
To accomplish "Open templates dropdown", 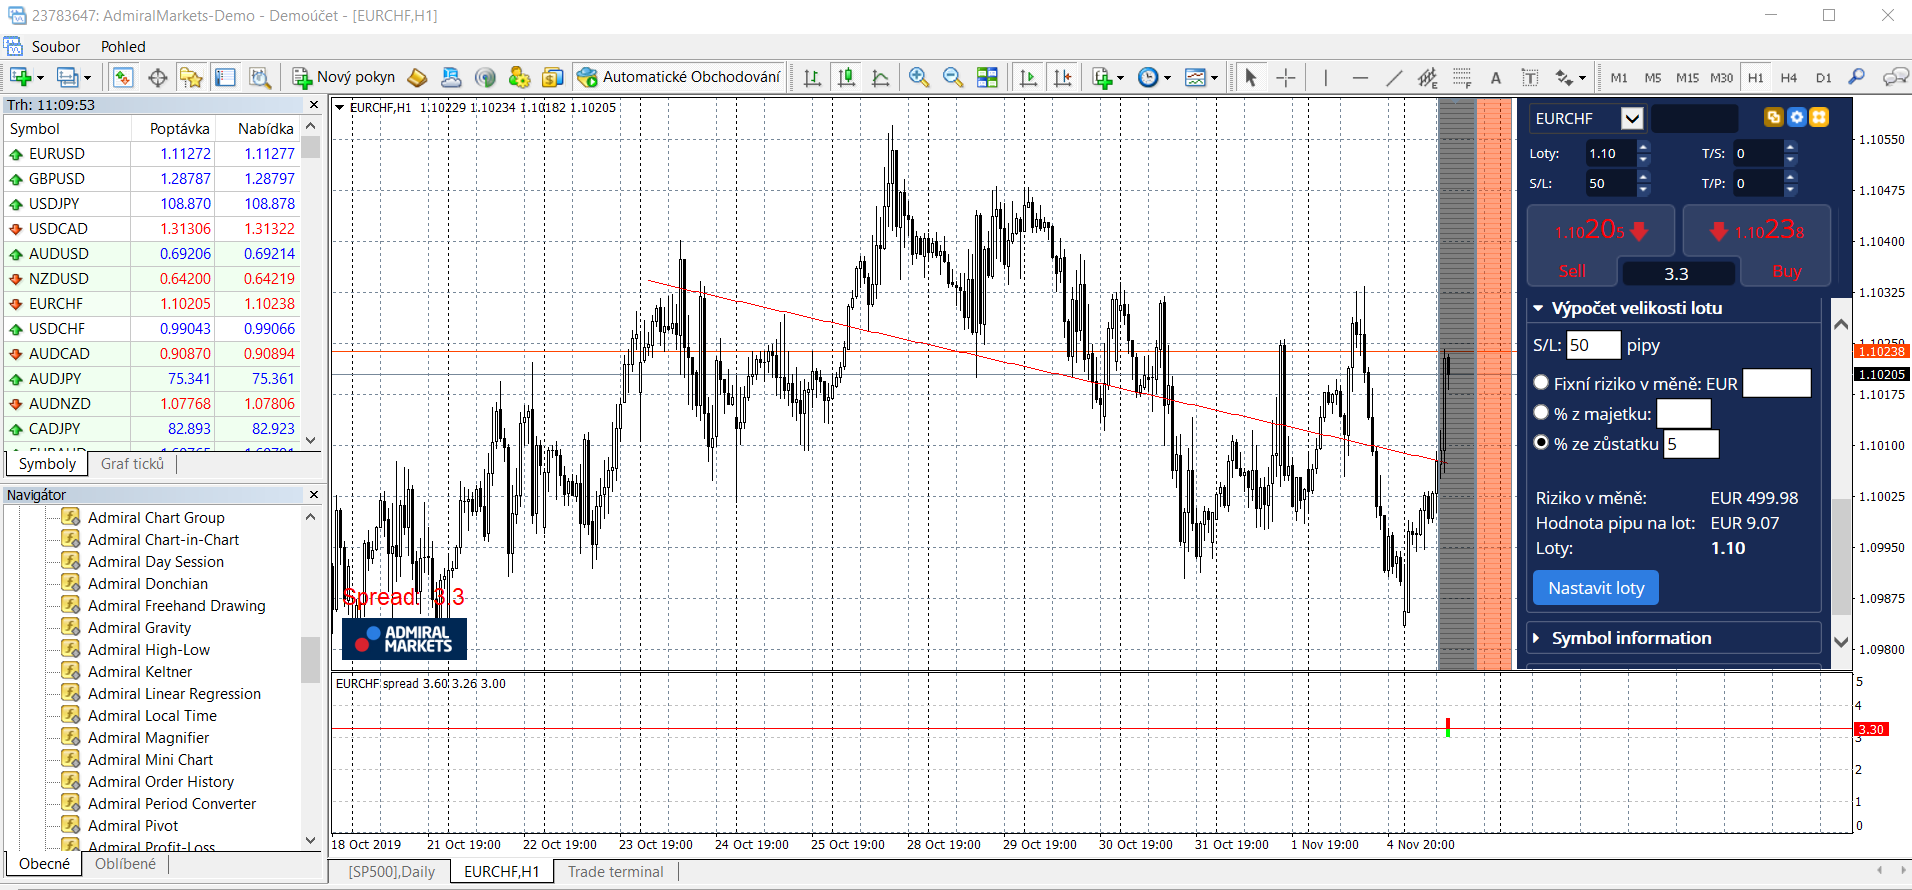I will pos(1214,78).
